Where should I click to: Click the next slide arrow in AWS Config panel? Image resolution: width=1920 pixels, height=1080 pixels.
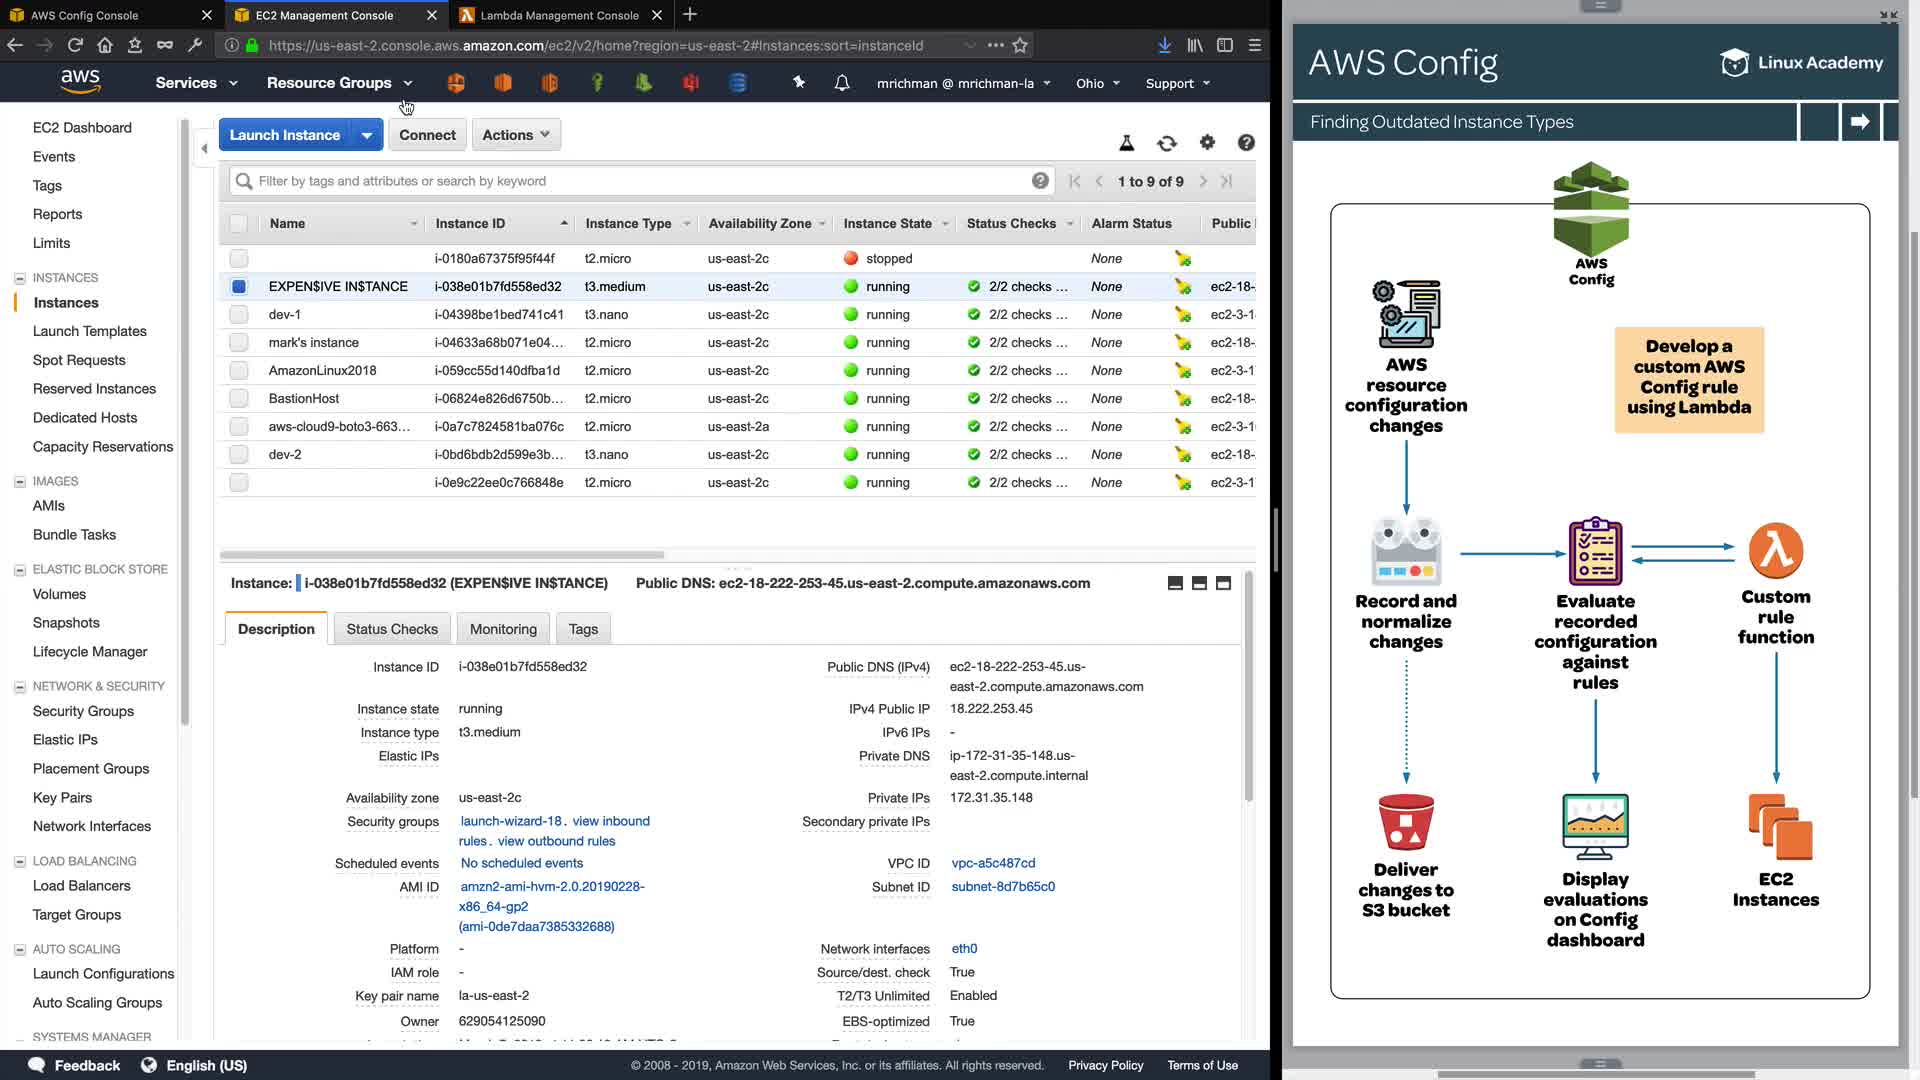click(x=1860, y=122)
